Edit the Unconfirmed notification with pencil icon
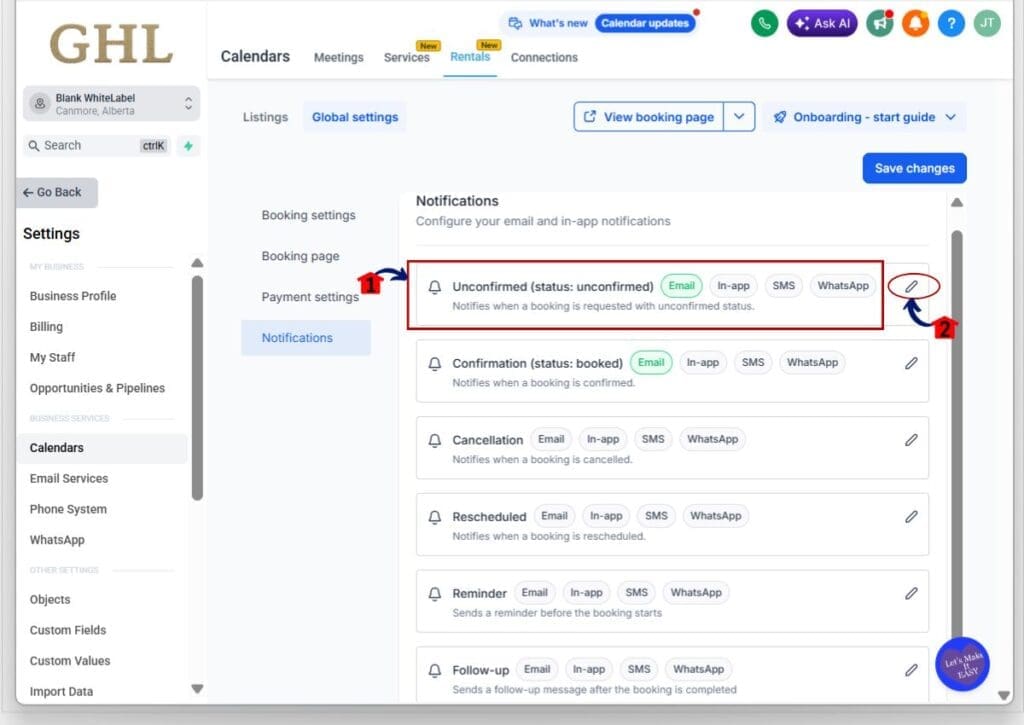 click(x=912, y=286)
